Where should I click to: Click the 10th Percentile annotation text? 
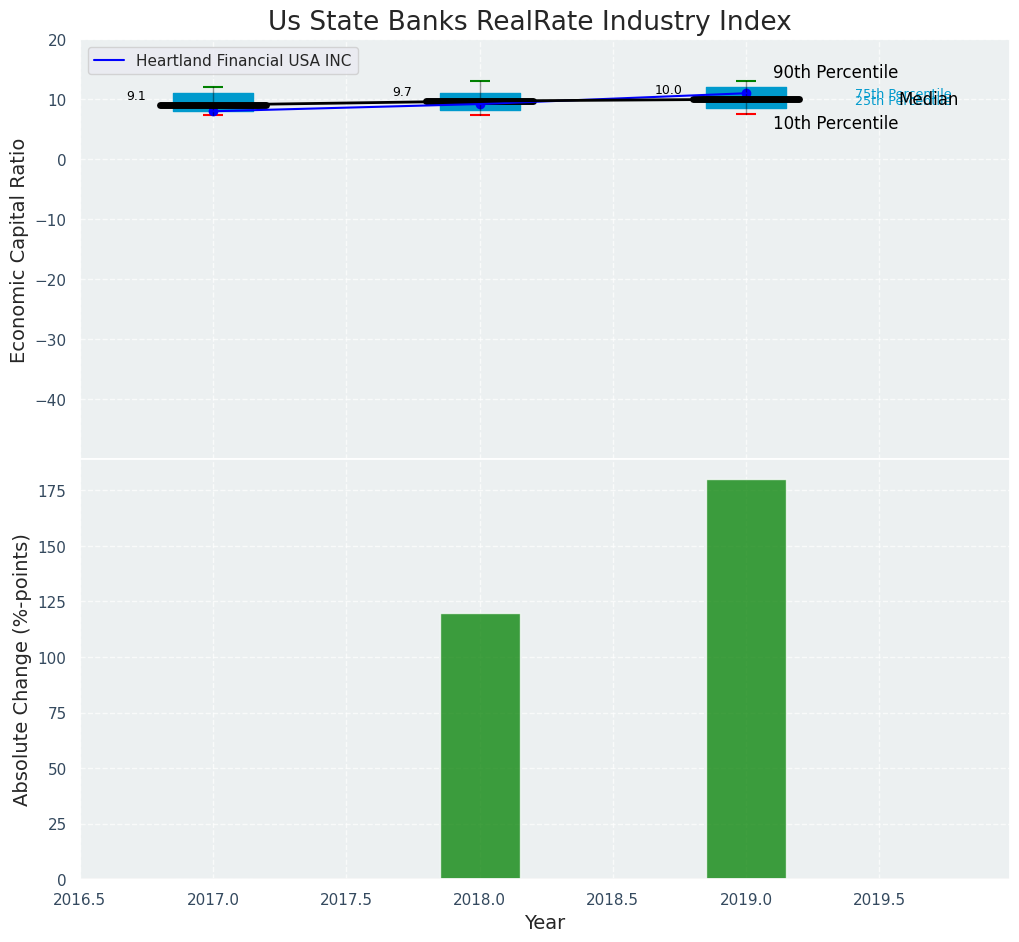coord(835,124)
